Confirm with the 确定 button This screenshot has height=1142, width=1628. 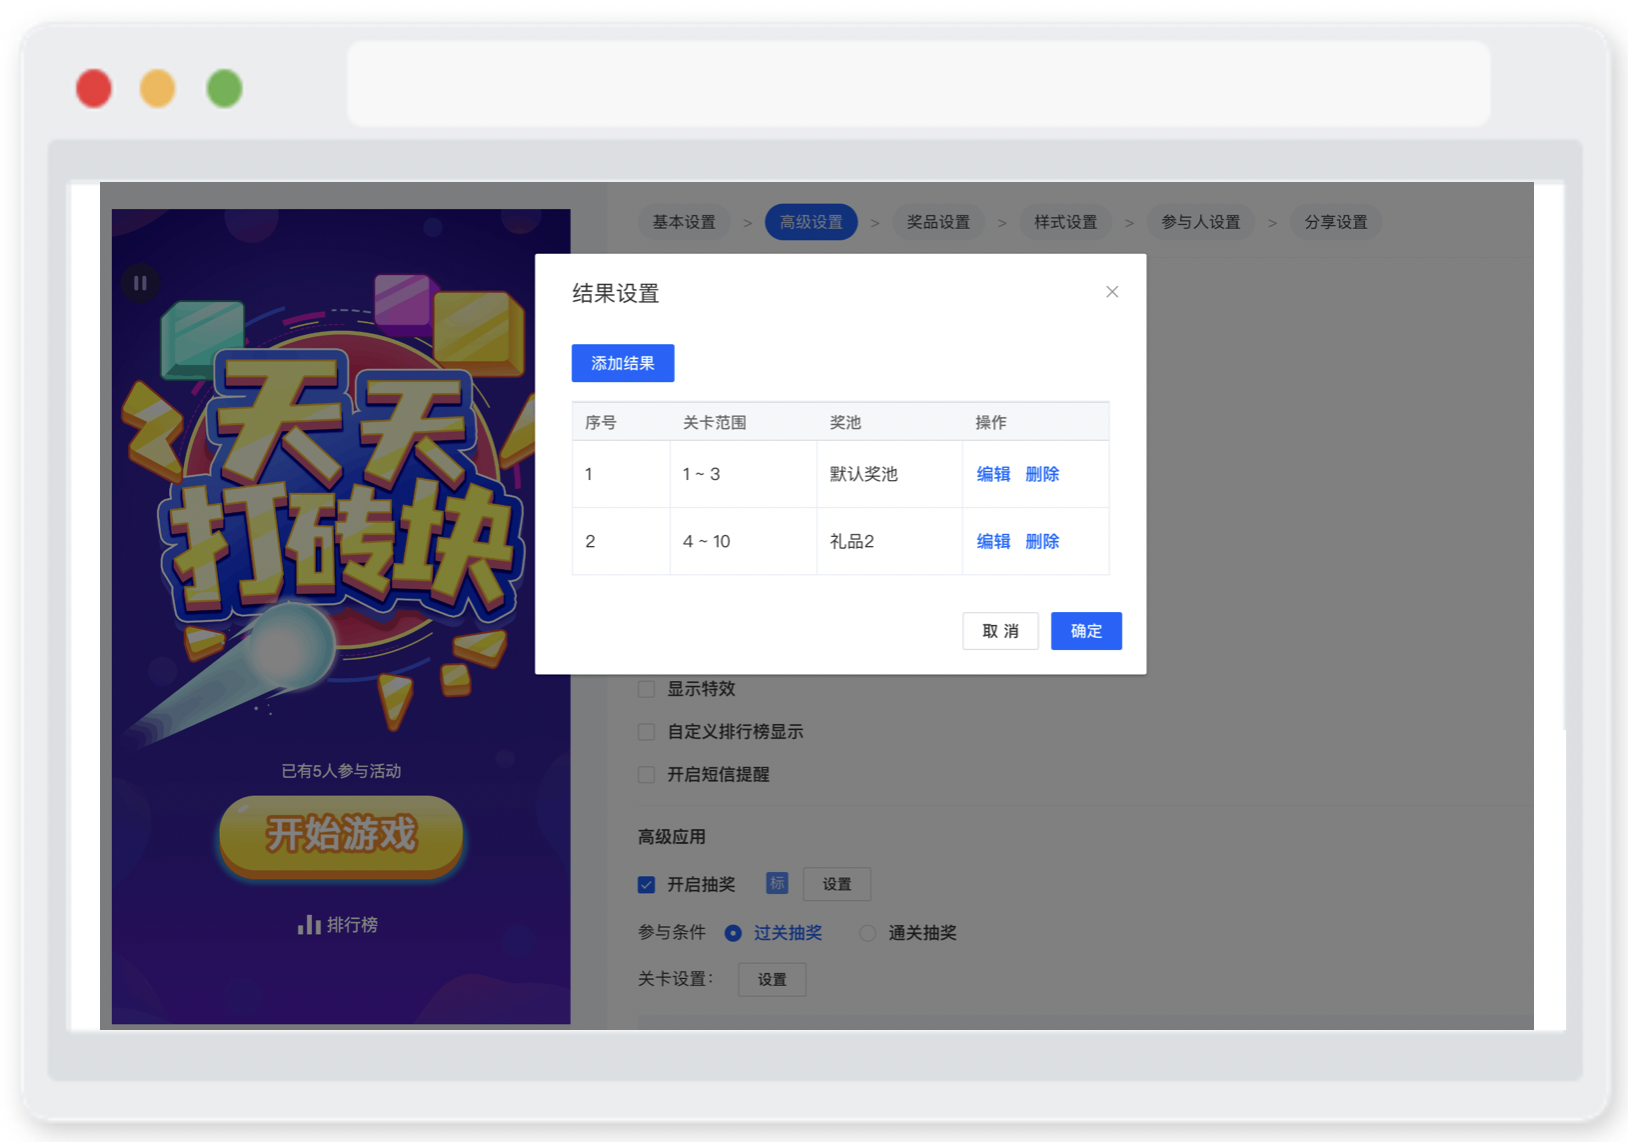pyautogui.click(x=1086, y=631)
